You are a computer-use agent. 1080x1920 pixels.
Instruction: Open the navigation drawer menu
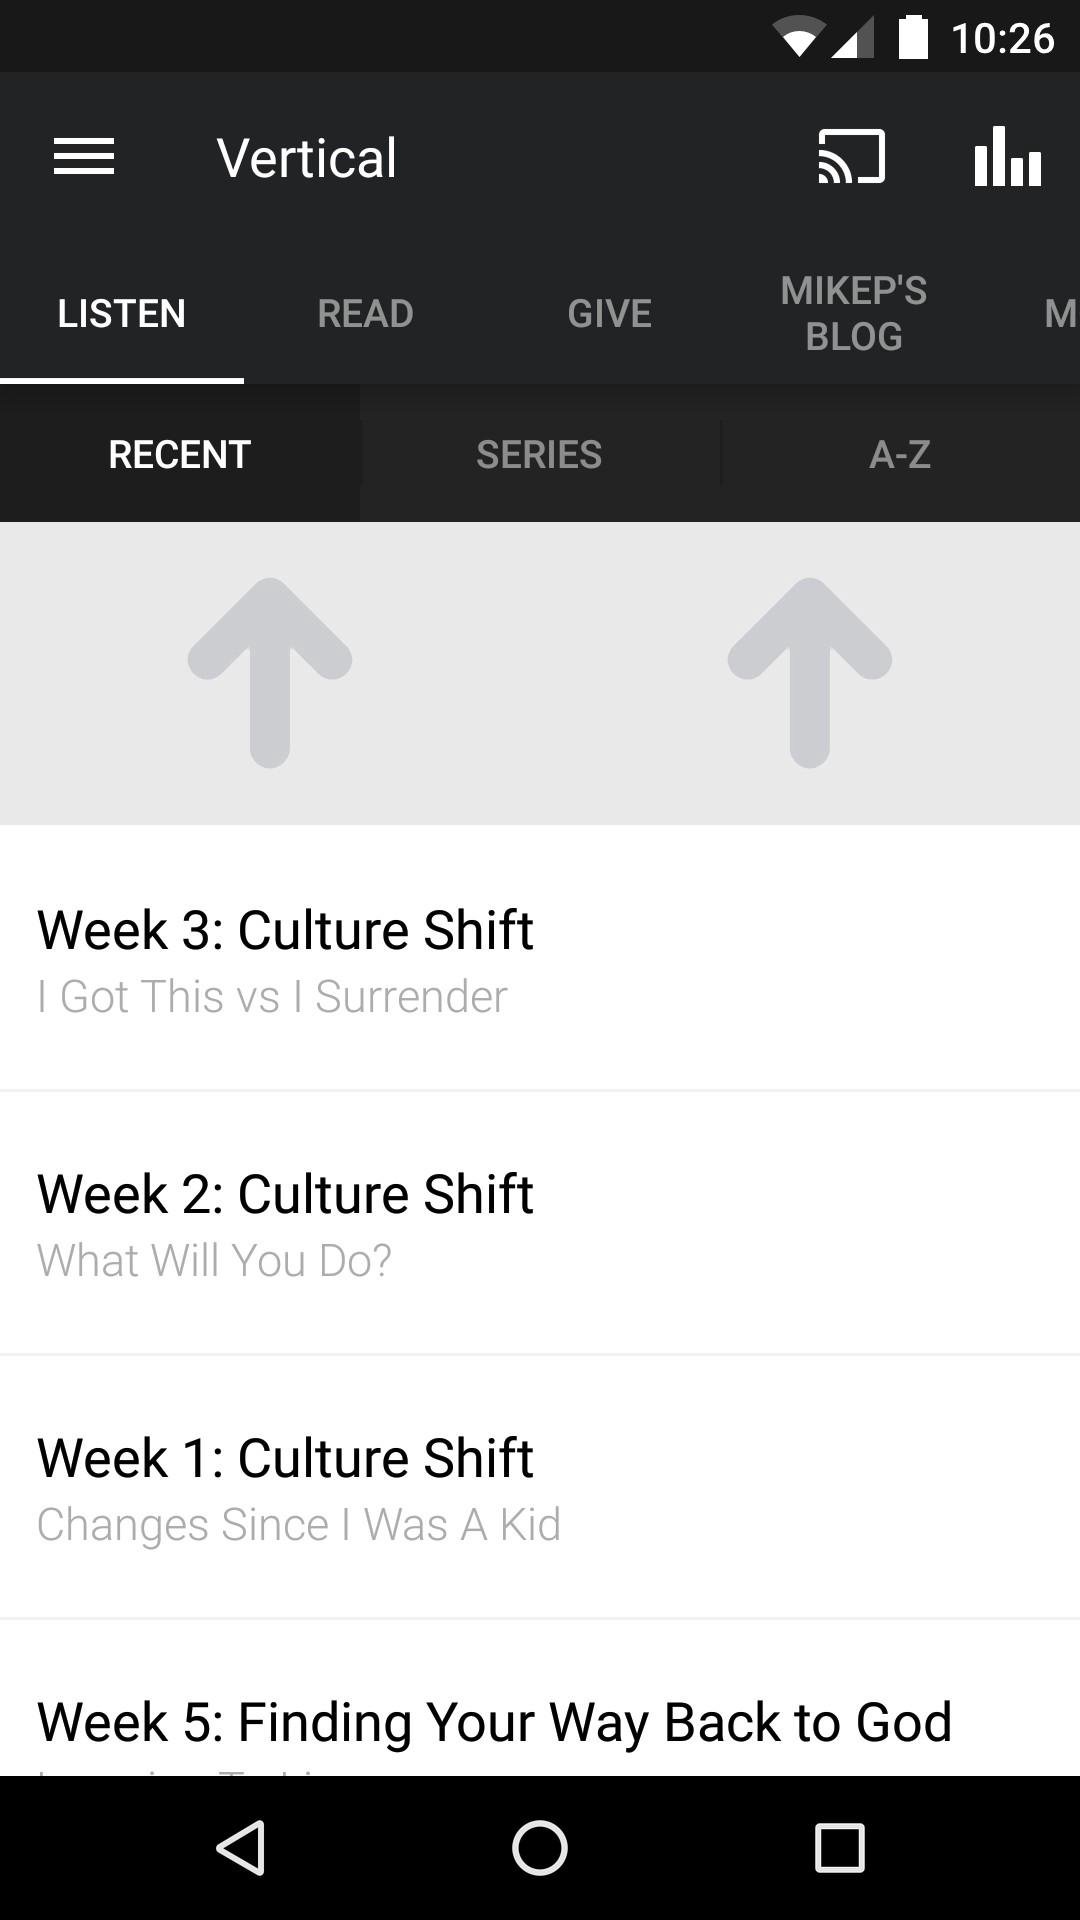[x=84, y=155]
